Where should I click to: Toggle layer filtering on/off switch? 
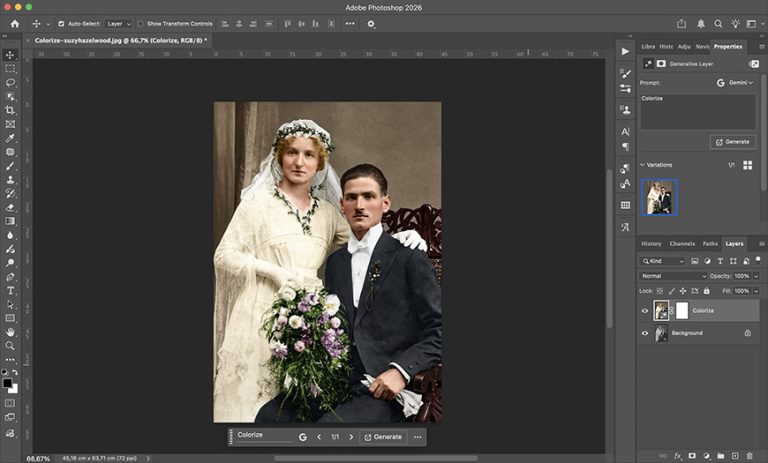[x=758, y=260]
